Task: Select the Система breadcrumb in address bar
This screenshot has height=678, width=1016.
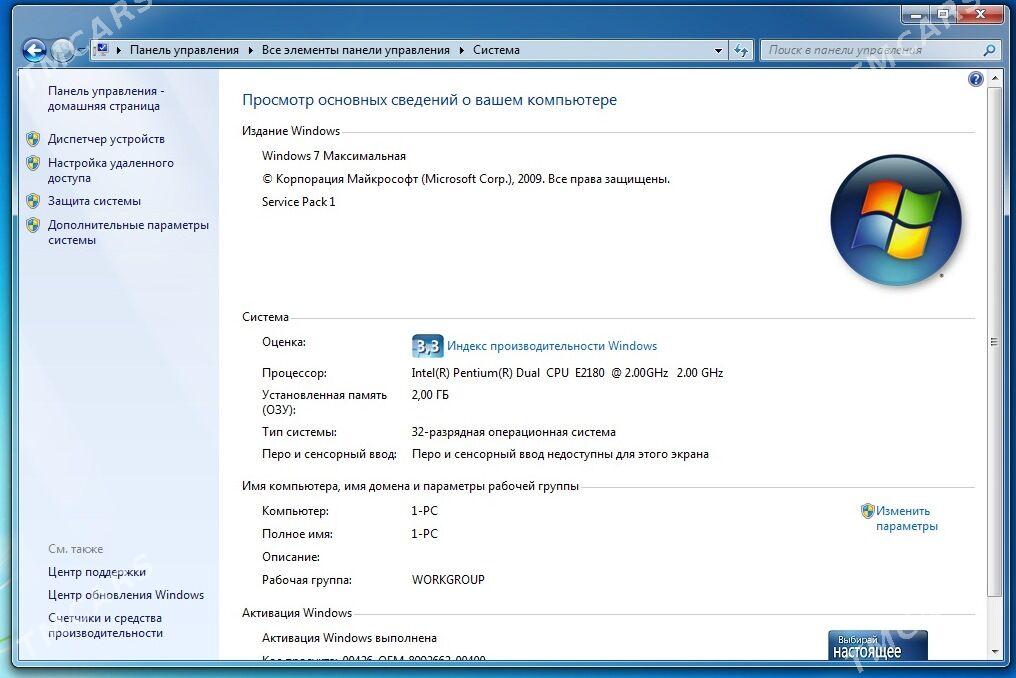Action: (496, 50)
